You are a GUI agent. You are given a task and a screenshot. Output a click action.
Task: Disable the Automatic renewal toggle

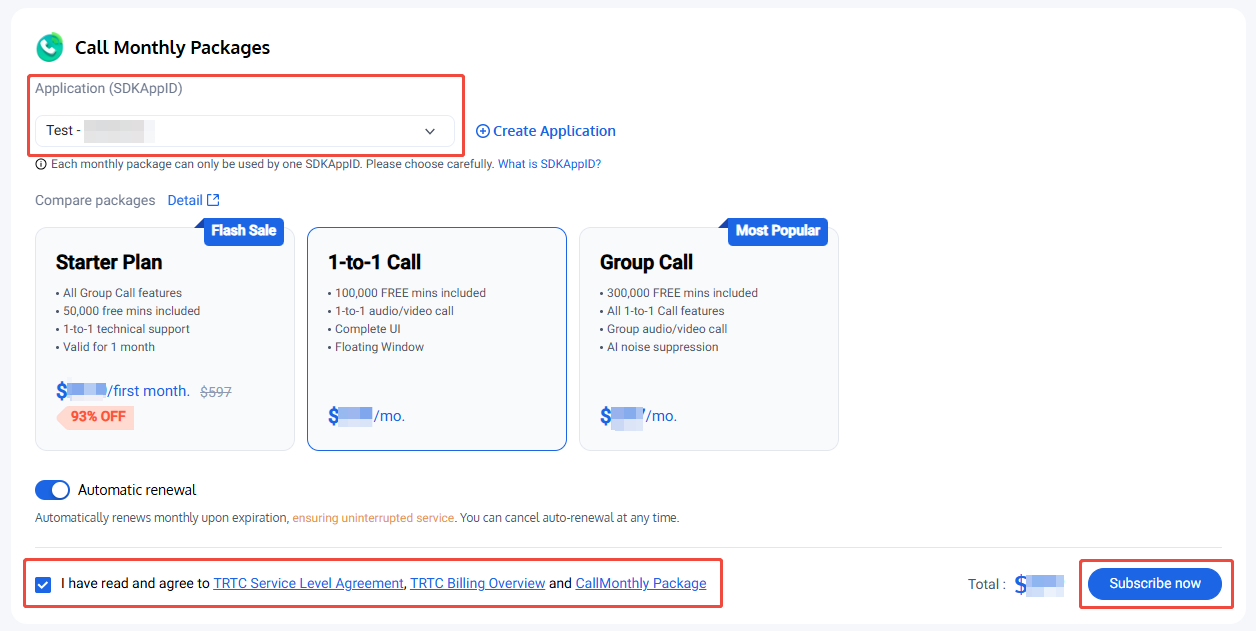[52, 490]
